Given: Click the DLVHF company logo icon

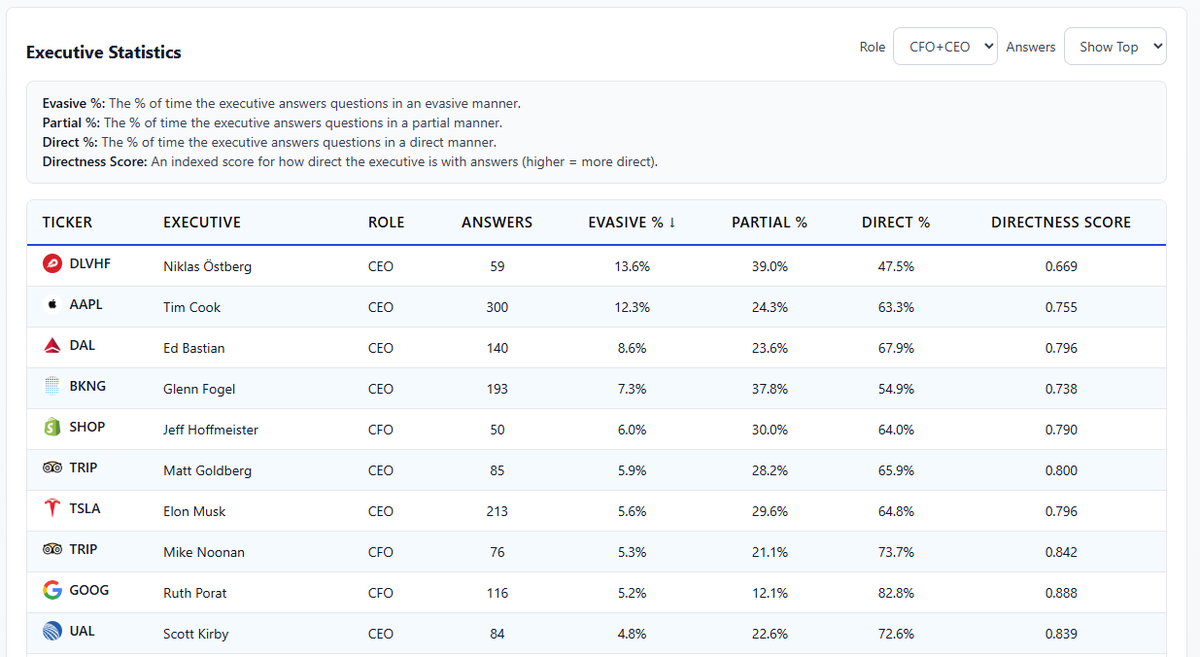Looking at the screenshot, I should click(52, 265).
